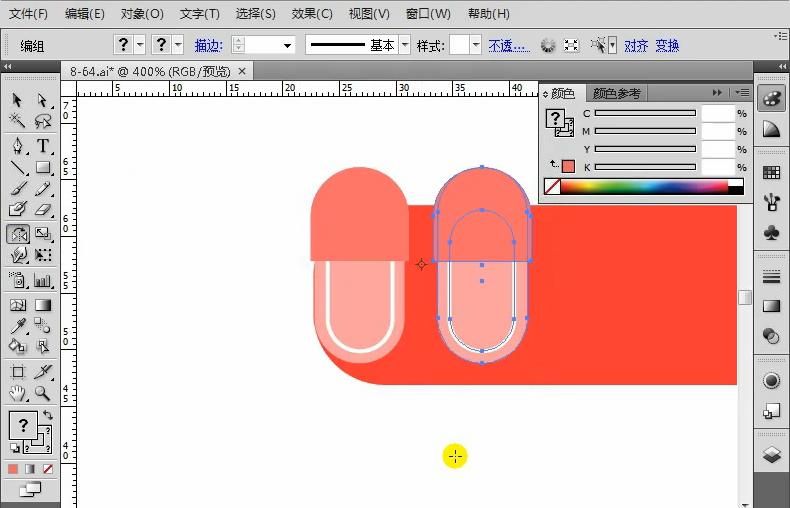Expand the 基本 brush definition dropdown
790x508 pixels.
404,46
